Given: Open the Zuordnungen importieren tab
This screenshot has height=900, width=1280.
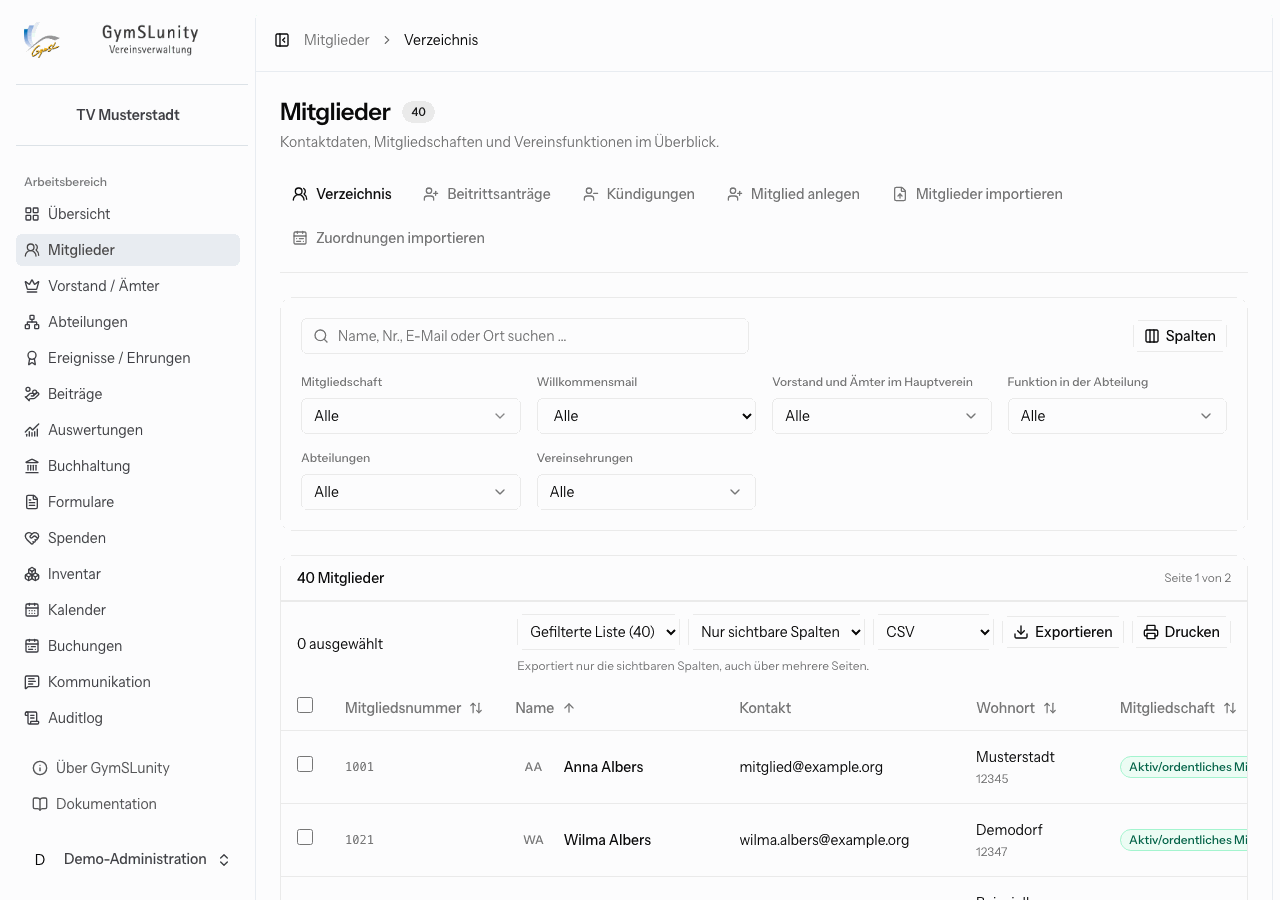Looking at the screenshot, I should (389, 238).
